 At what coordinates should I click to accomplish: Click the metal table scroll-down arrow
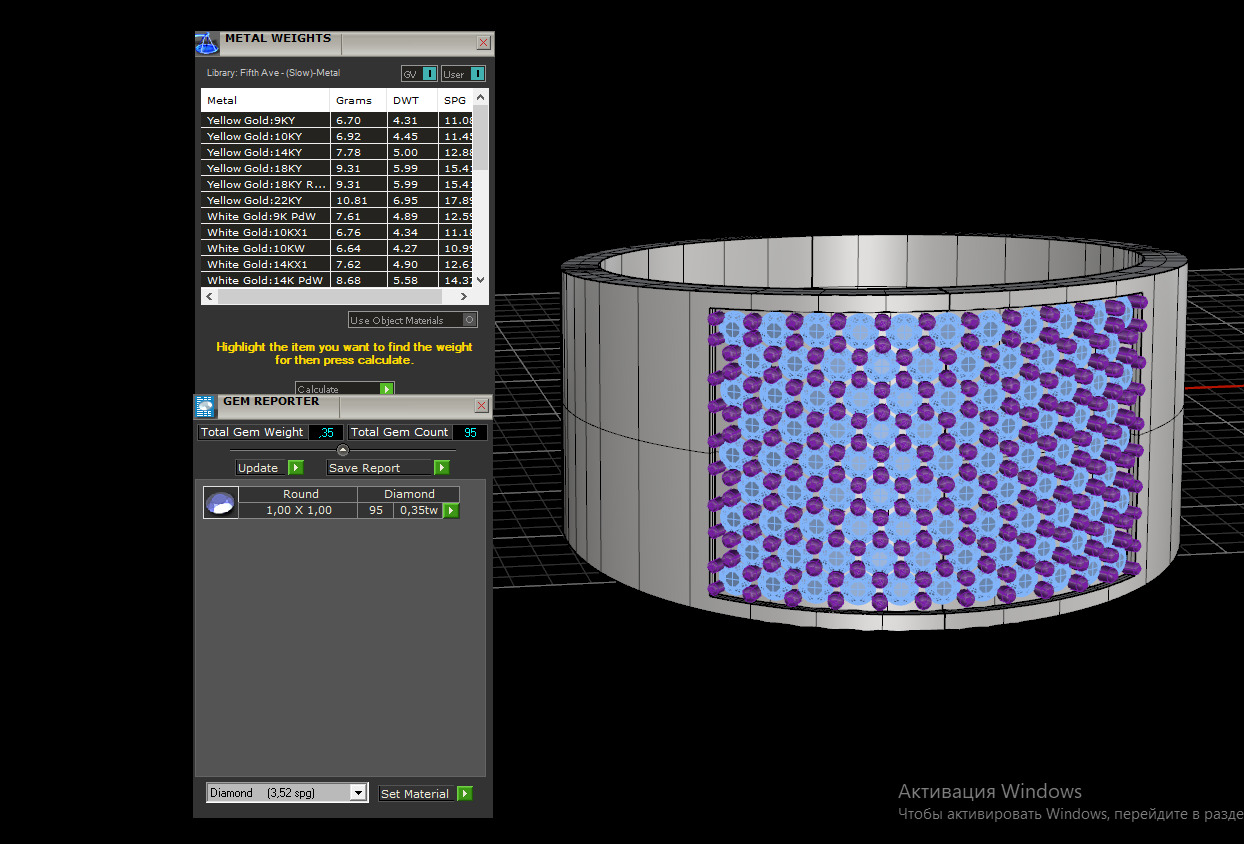click(x=481, y=281)
